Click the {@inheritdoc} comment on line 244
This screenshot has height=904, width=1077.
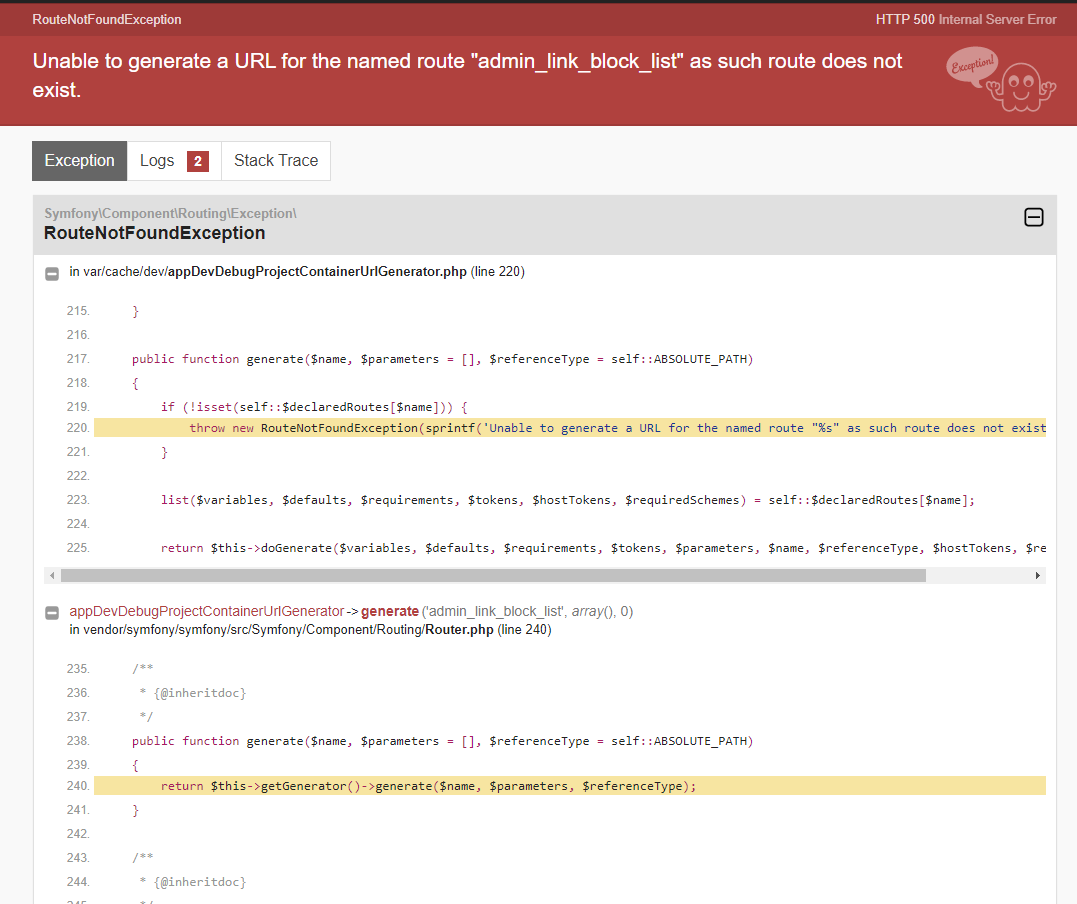[x=200, y=882]
